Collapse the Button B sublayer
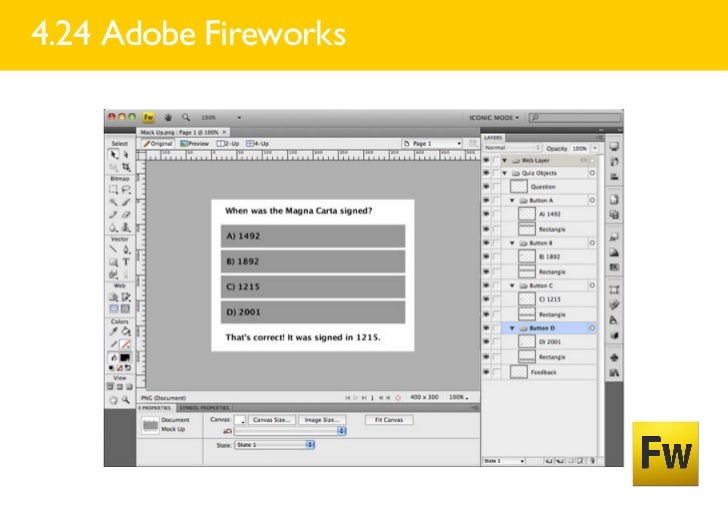The image size is (728, 515). click(513, 243)
